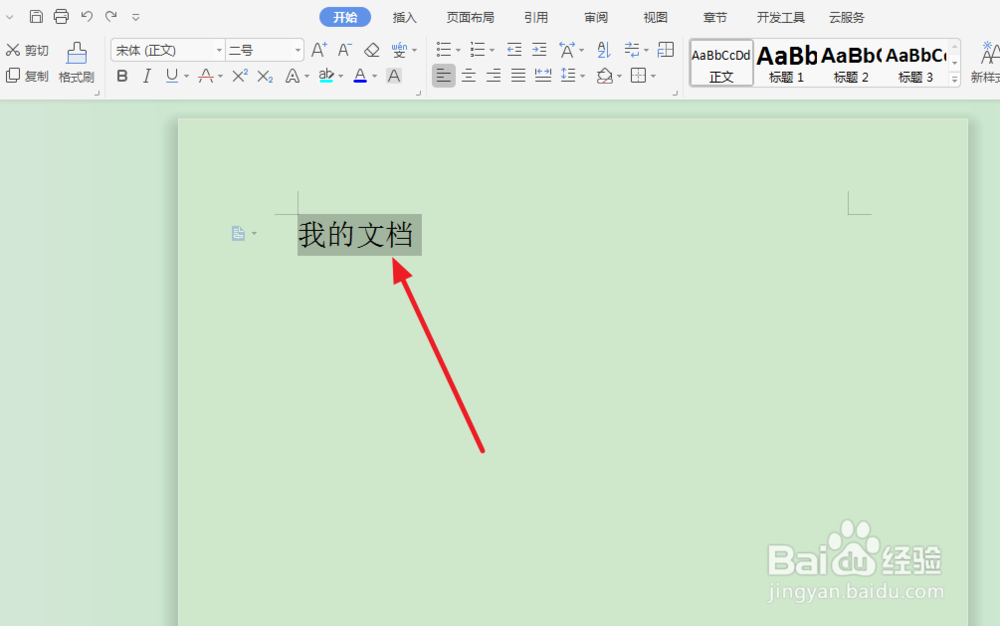Image resolution: width=1000 pixels, height=626 pixels.
Task: Click the sort A-Z icon
Action: click(x=603, y=50)
